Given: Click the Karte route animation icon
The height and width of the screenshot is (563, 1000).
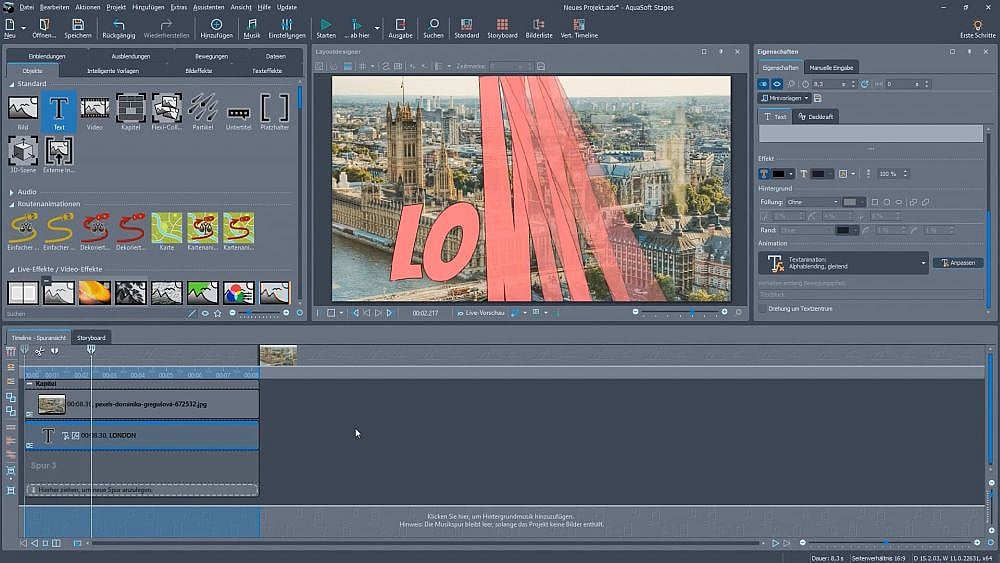Looking at the screenshot, I should [x=167, y=229].
